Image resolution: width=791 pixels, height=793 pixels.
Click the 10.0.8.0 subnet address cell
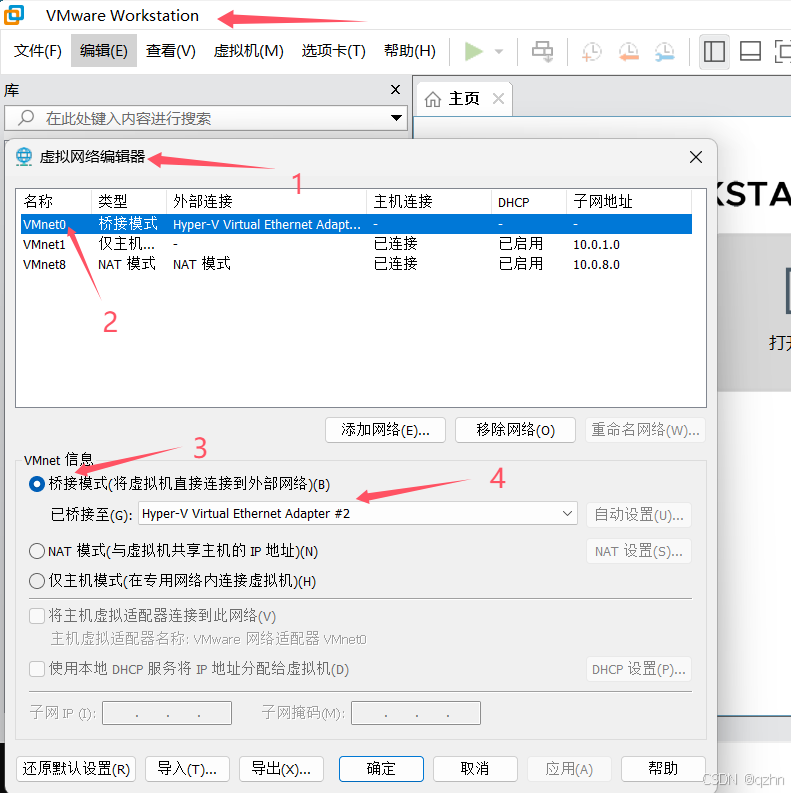point(596,265)
